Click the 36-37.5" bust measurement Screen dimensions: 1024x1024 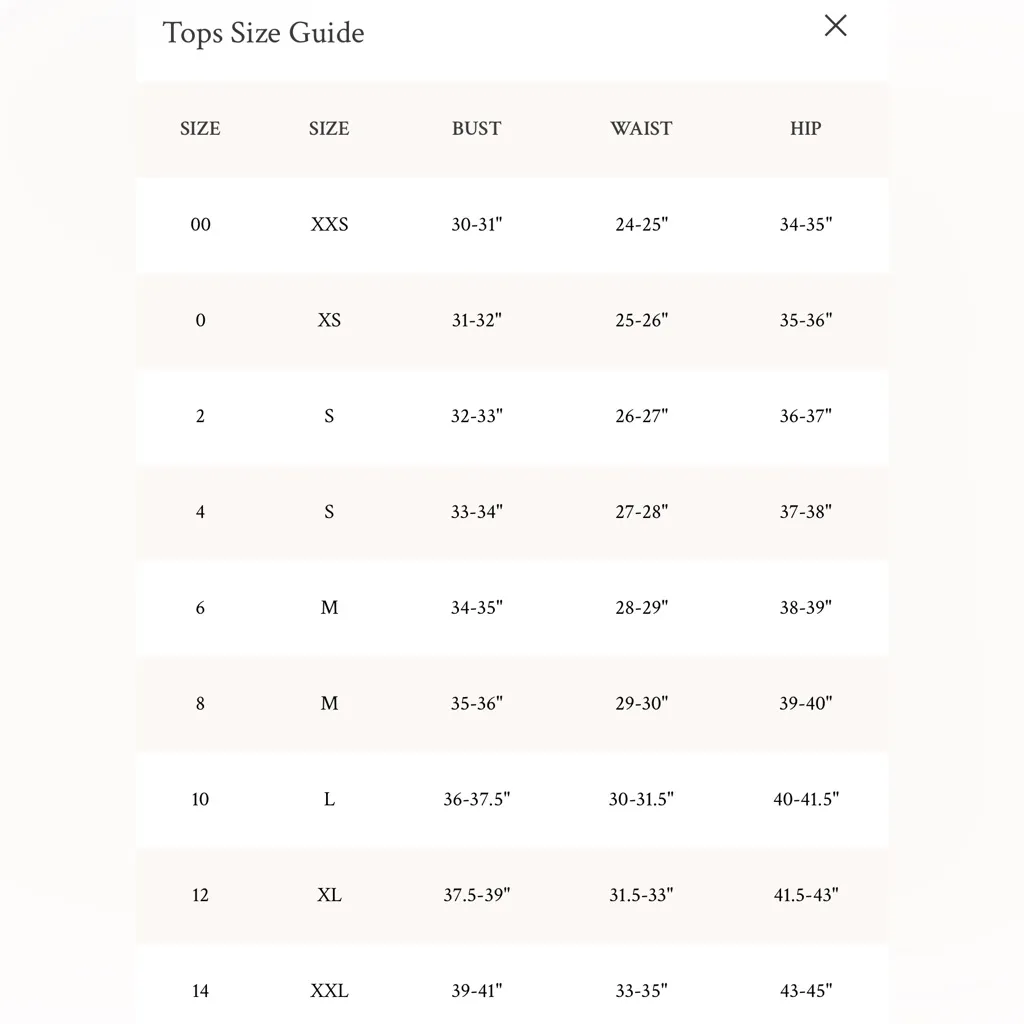coord(476,799)
